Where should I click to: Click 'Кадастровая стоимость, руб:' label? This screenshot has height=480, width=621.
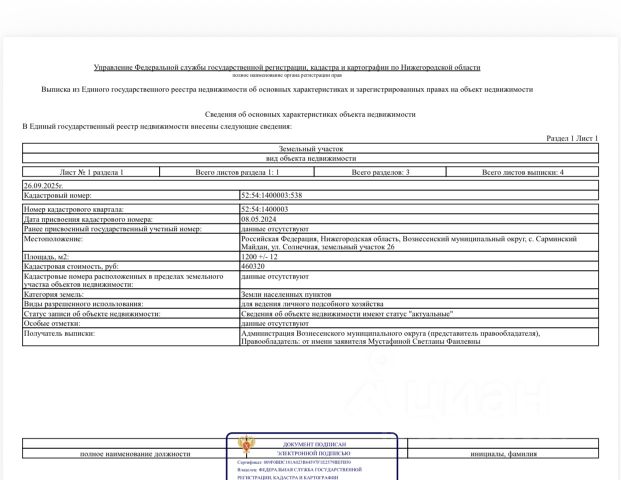(71, 267)
